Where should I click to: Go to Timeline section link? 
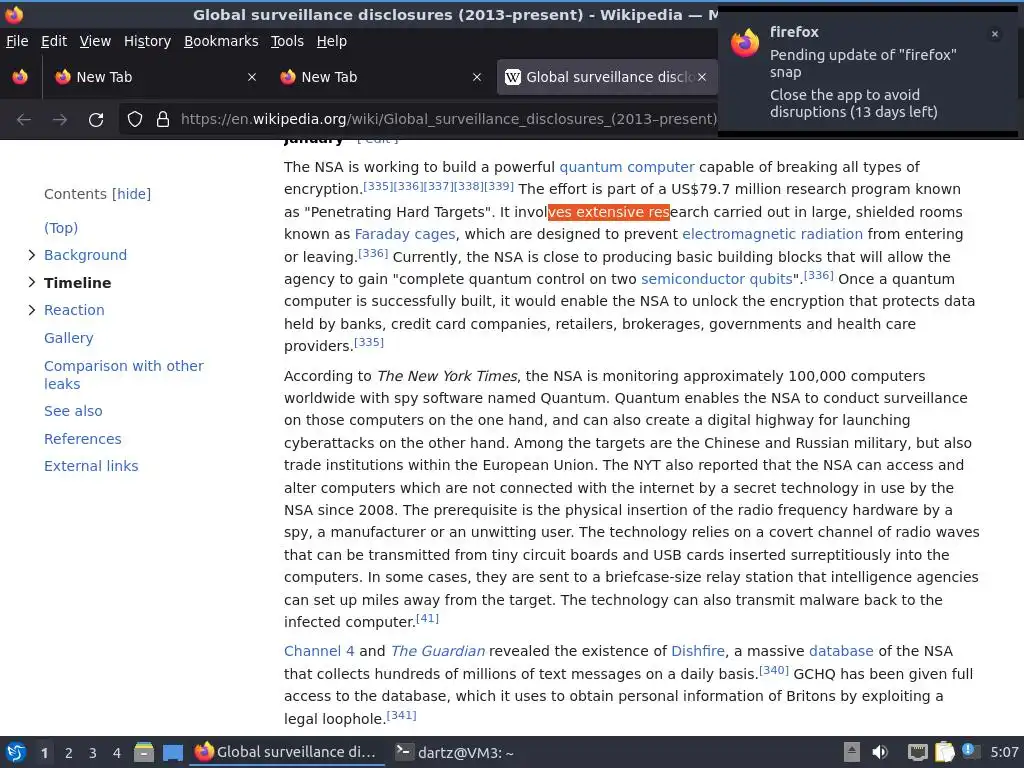pyautogui.click(x=78, y=283)
